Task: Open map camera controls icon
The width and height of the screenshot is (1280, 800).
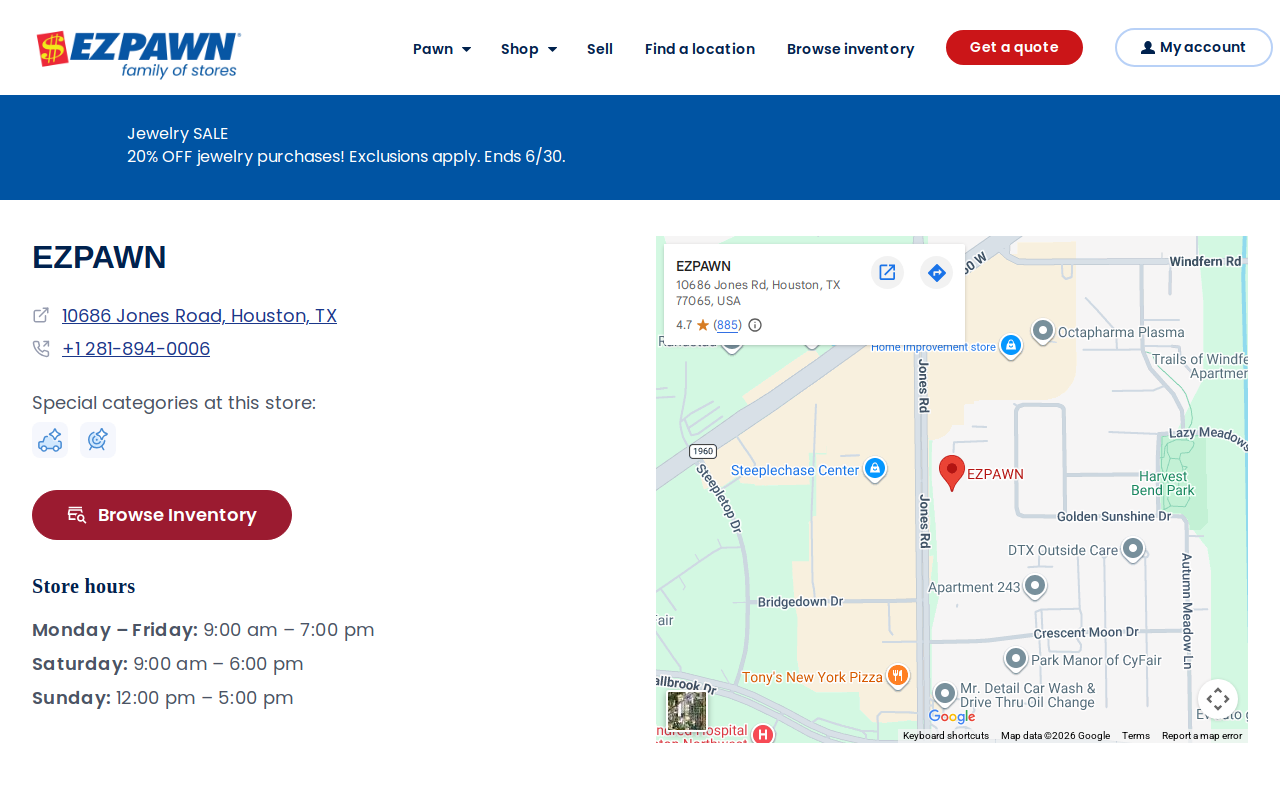Action: [x=1218, y=699]
